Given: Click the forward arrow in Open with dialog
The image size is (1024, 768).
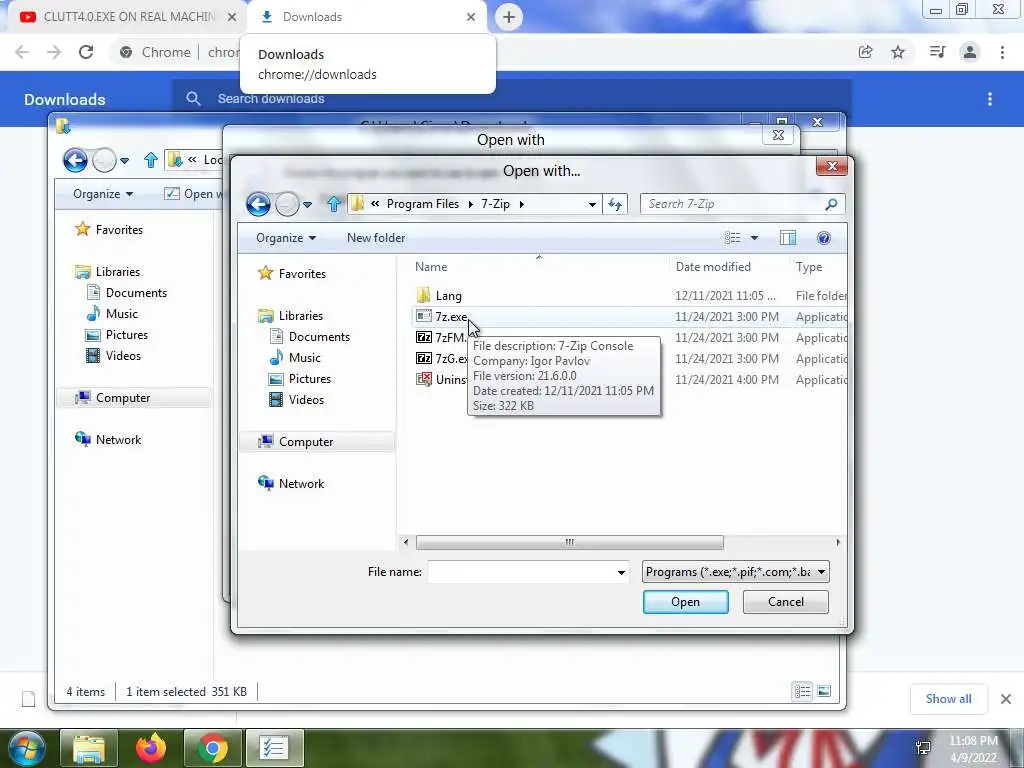Looking at the screenshot, I should pos(287,204).
